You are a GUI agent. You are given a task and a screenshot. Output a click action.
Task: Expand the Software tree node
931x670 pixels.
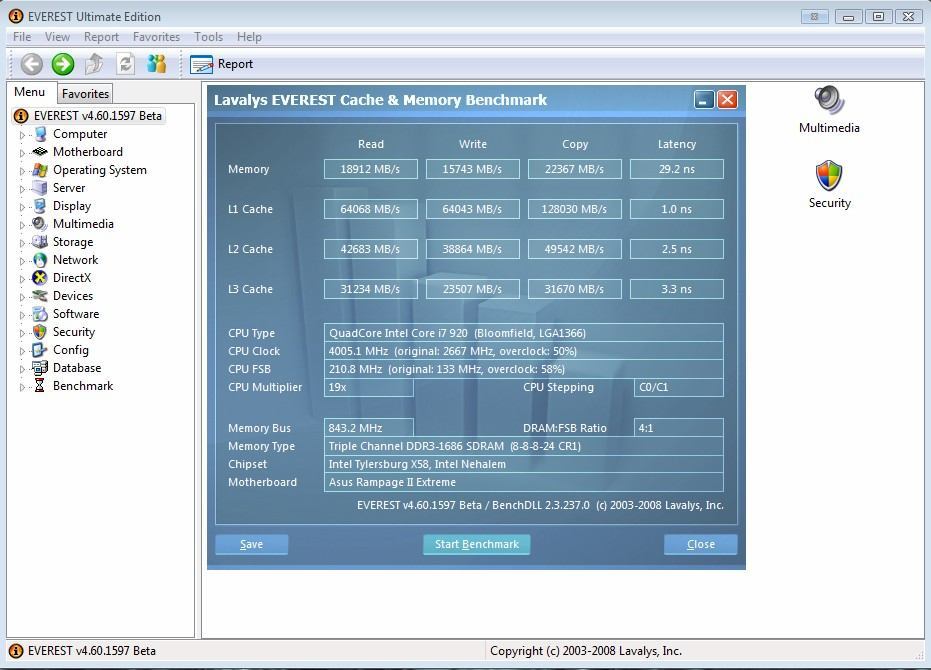[22, 315]
